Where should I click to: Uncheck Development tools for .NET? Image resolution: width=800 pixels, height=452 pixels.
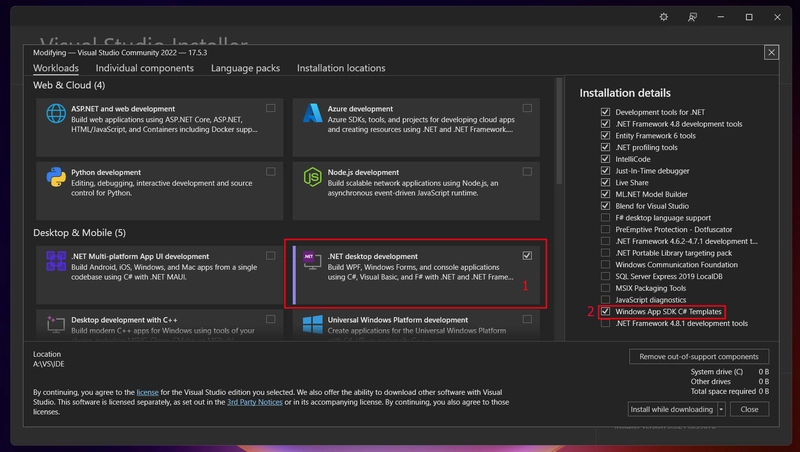coord(605,112)
